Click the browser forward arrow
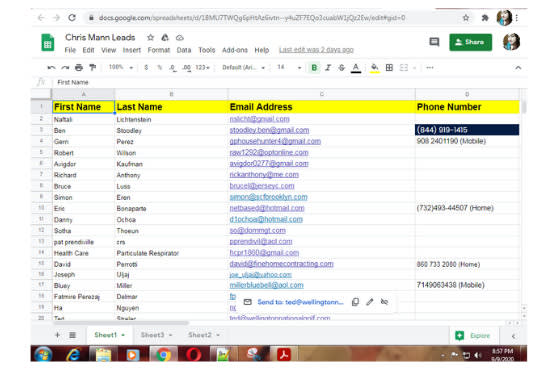 (x=56, y=18)
